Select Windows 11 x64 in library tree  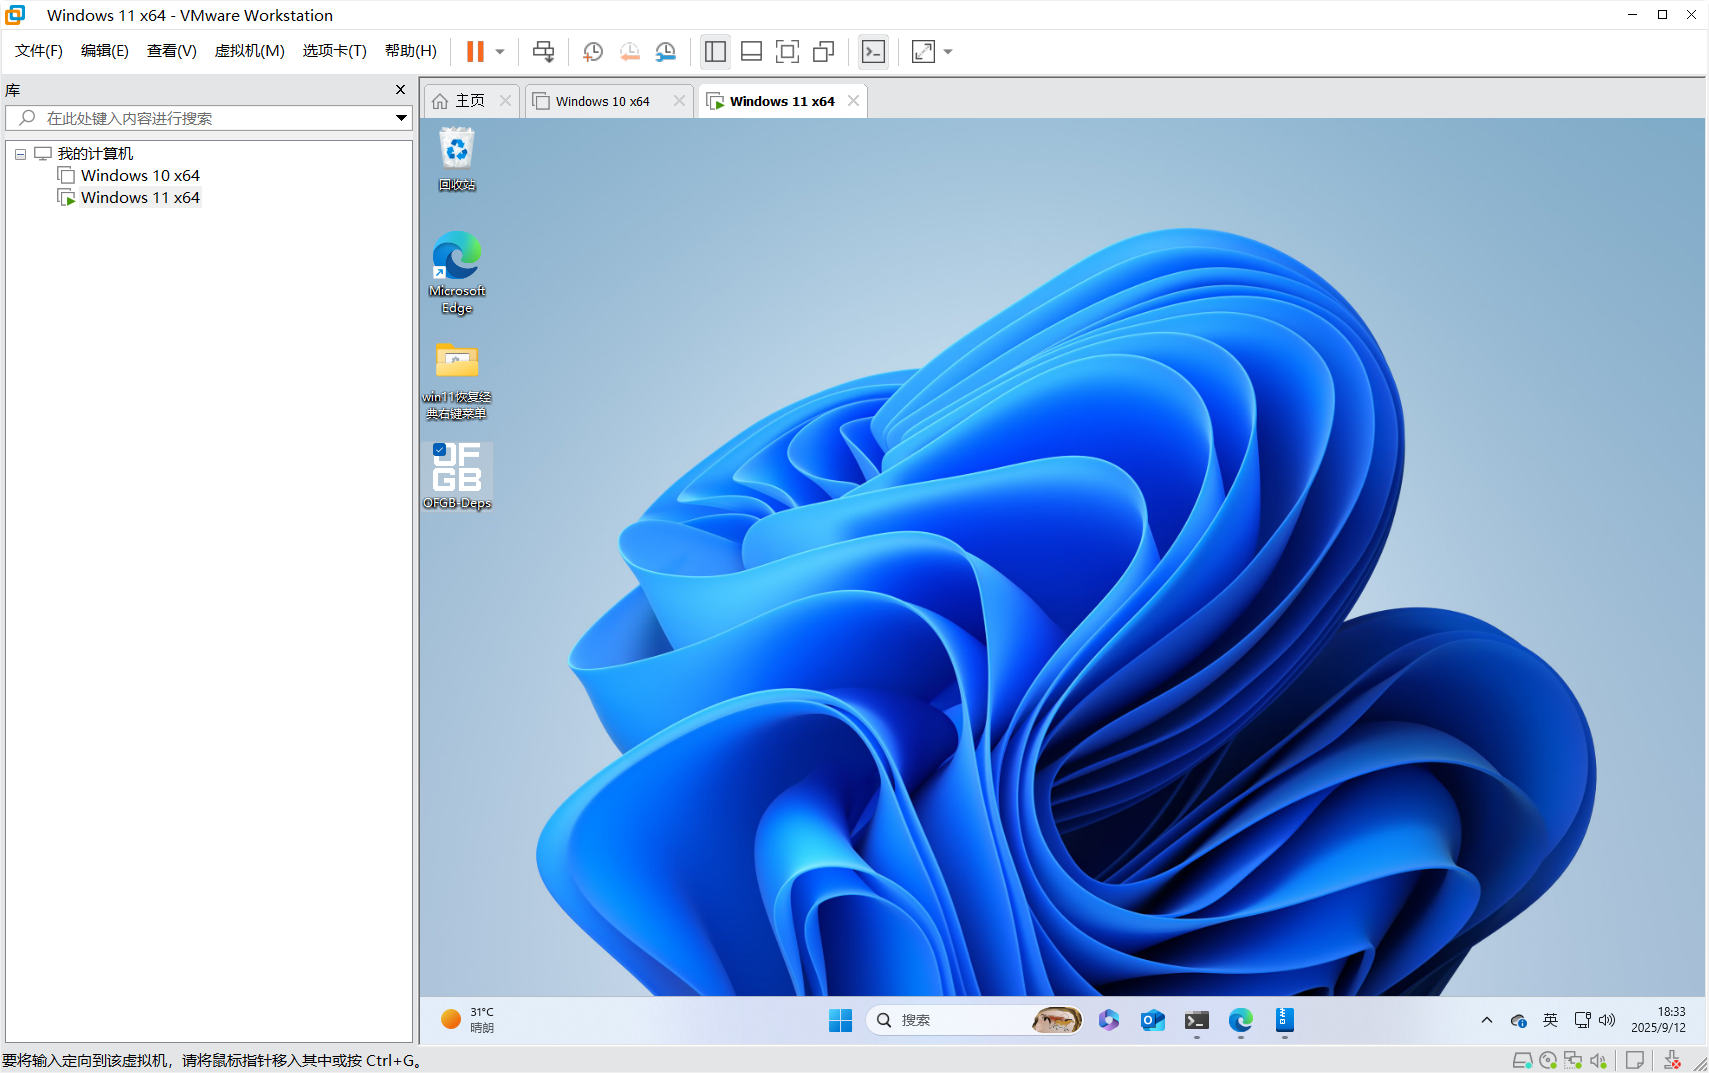coord(140,198)
